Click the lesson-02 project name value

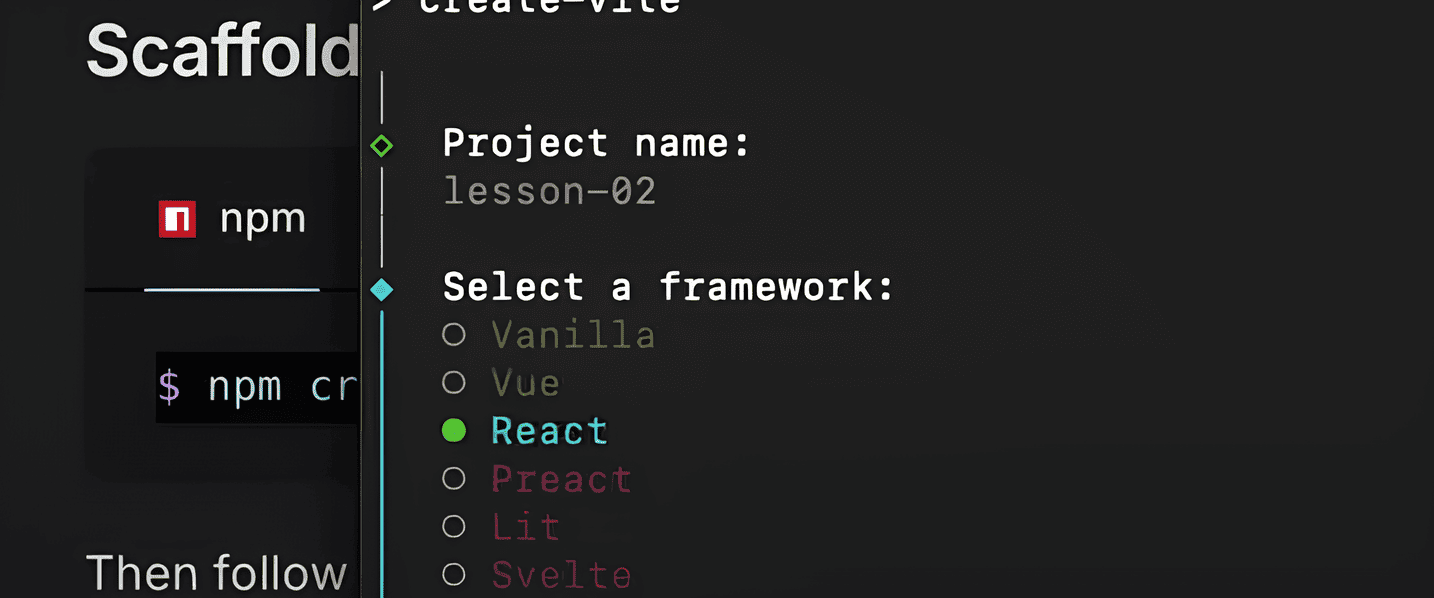point(549,190)
